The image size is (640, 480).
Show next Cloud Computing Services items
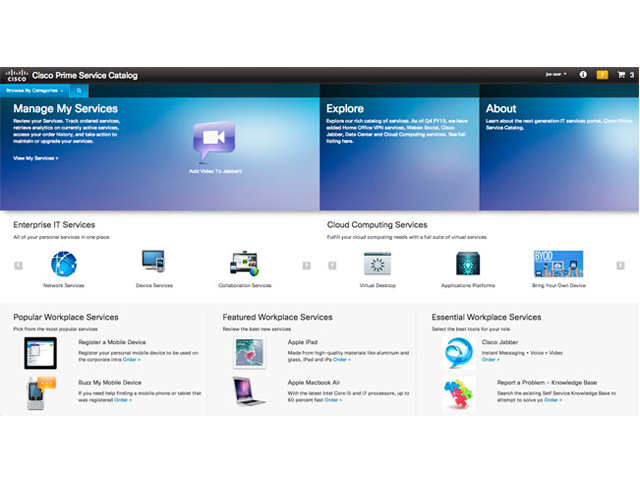pos(620,266)
